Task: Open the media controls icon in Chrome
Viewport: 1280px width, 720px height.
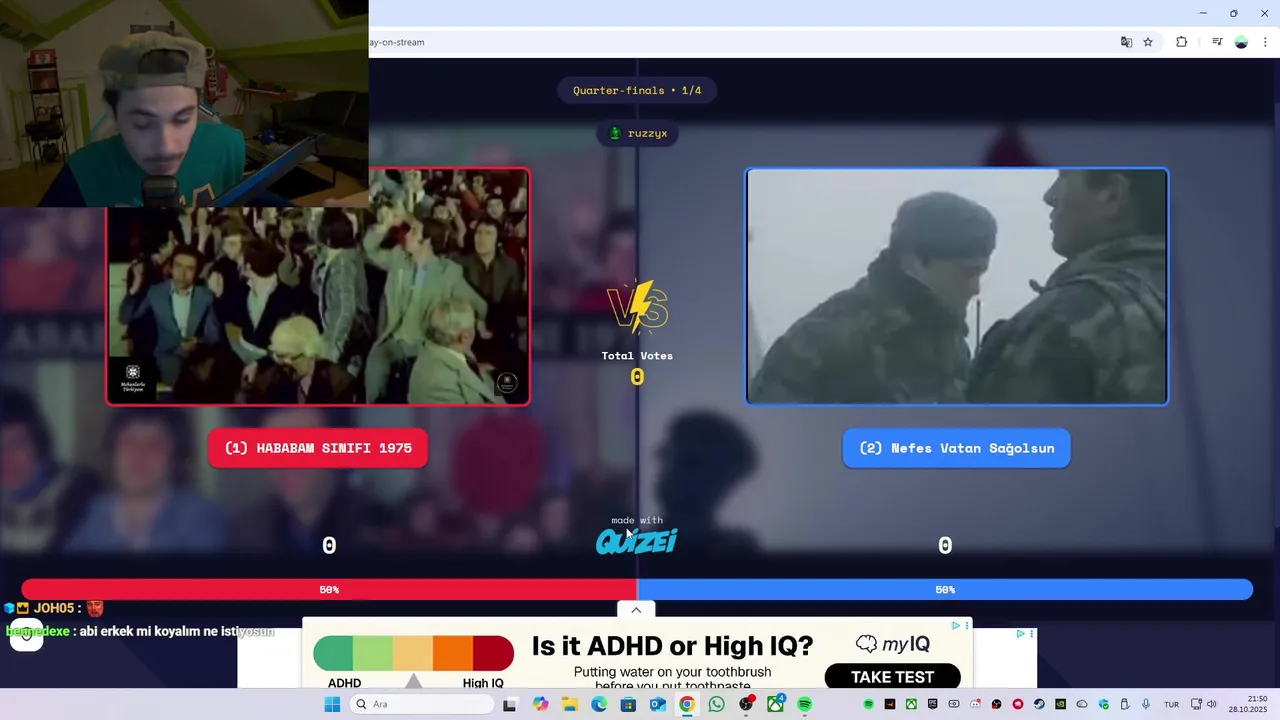Action: [1217, 42]
